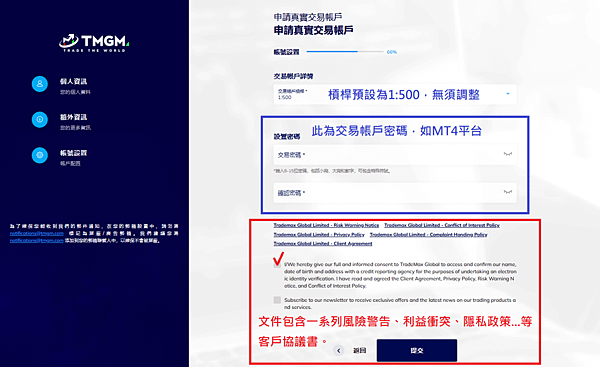Screen dimensions: 600x367
Task: Click the 交易密碼 password field
Action: coord(395,155)
